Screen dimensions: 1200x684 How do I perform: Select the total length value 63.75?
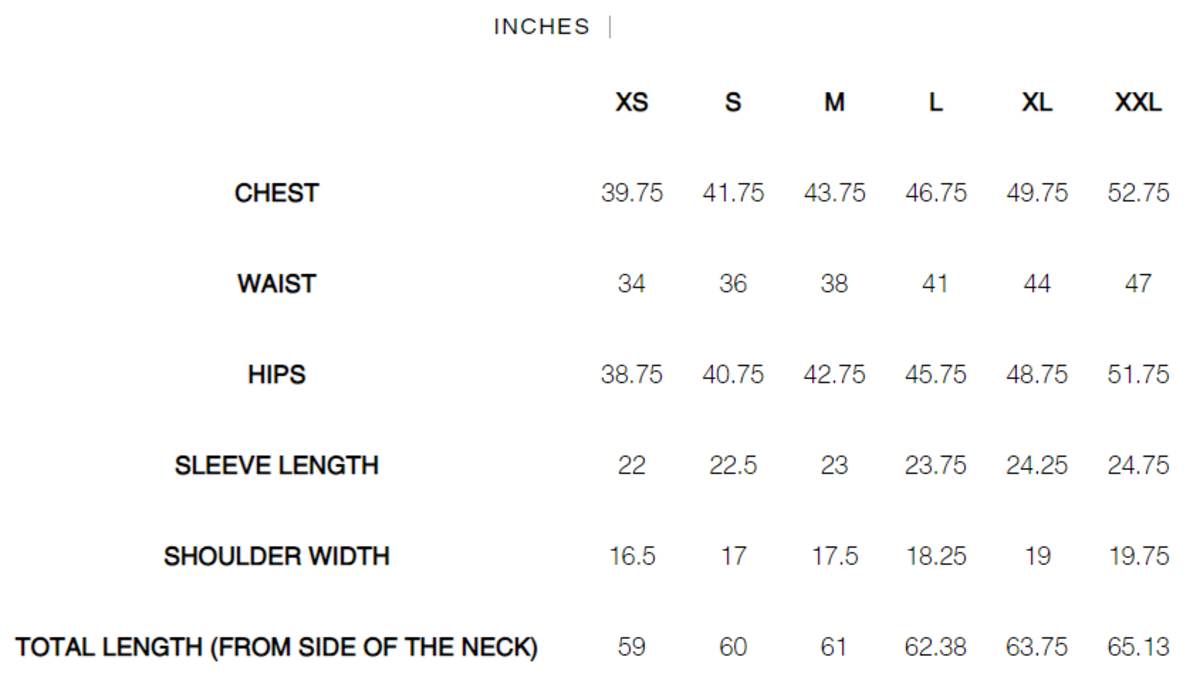point(1037,647)
